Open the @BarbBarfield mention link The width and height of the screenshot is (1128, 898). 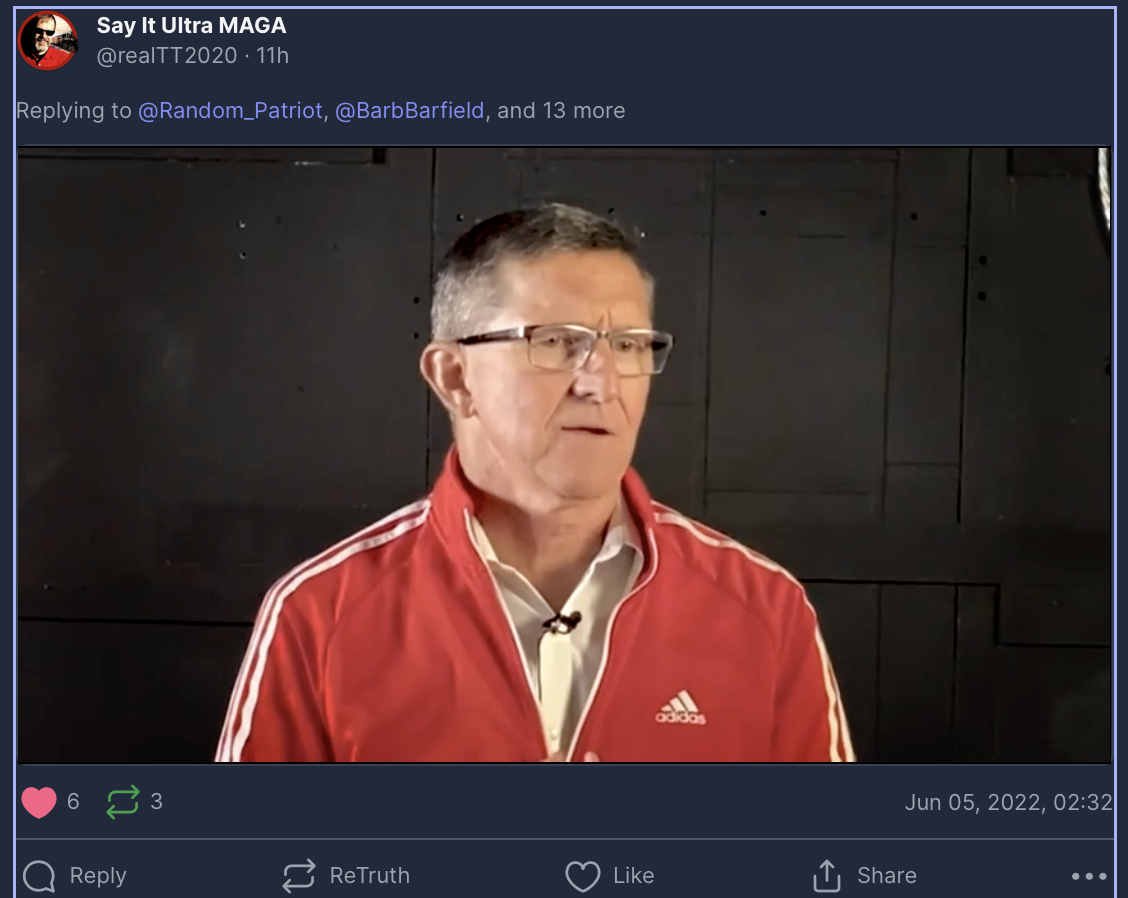click(x=409, y=111)
